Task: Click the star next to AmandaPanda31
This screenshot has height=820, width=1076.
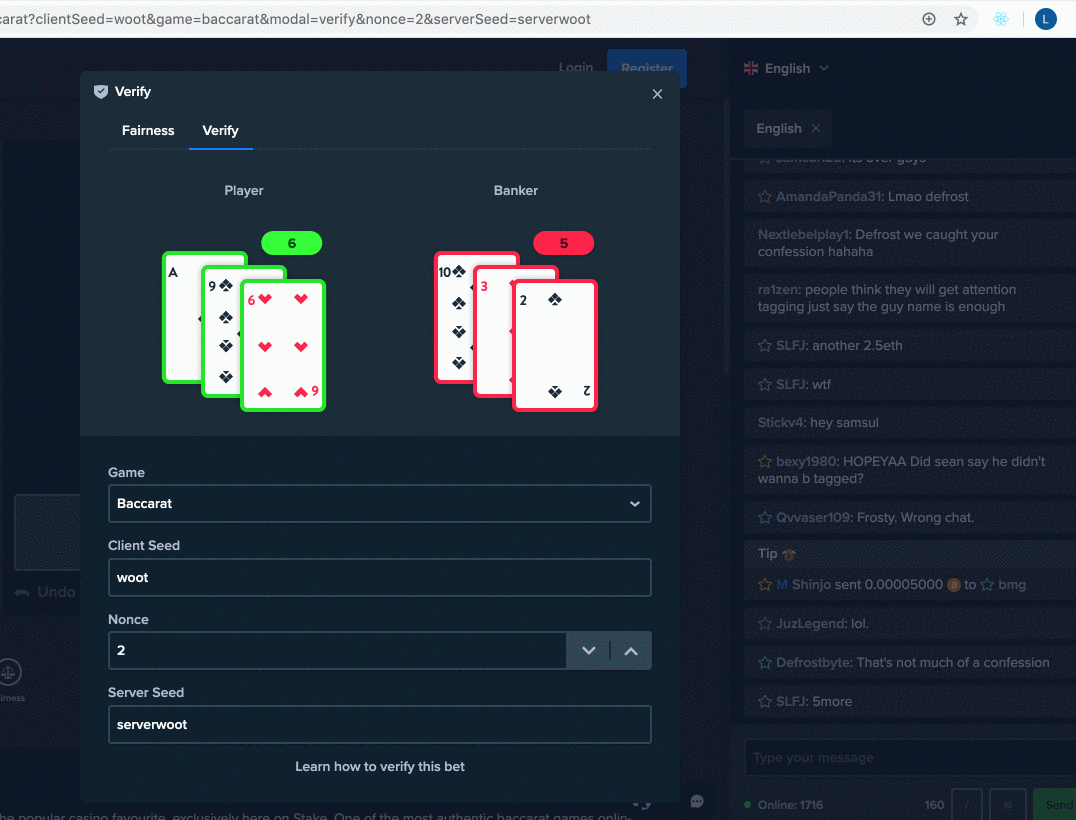Action: click(x=764, y=197)
